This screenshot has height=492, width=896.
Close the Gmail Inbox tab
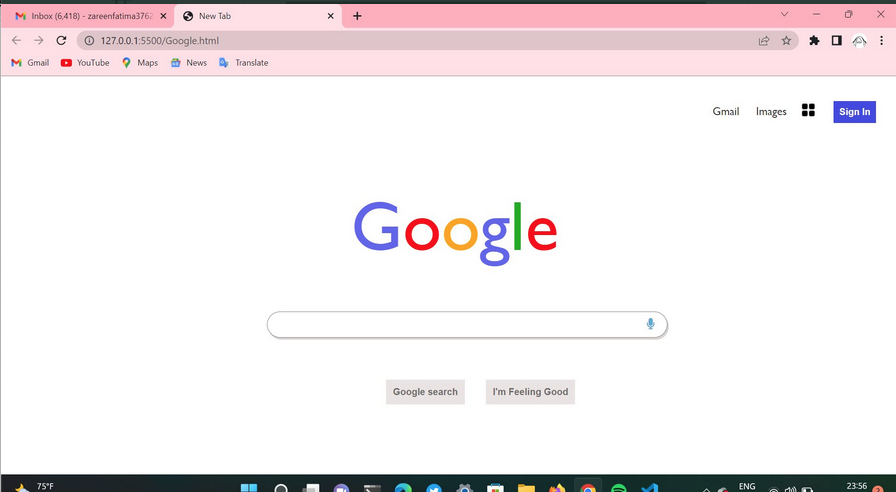(163, 16)
